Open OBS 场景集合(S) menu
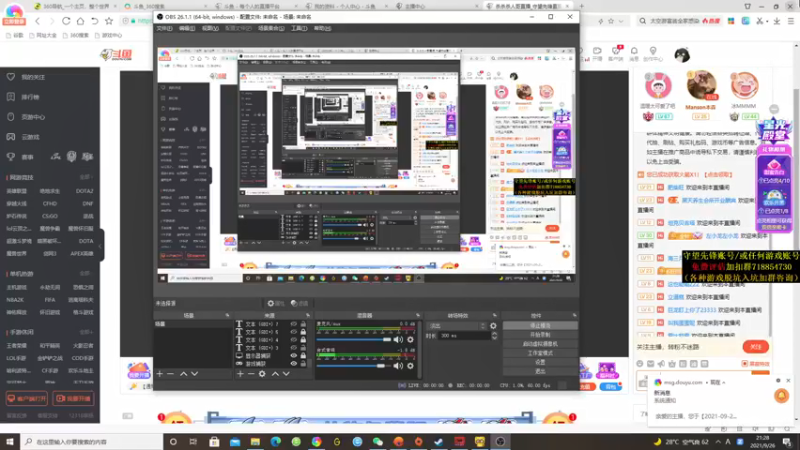Viewport: 800px width, 450px height. point(271,29)
